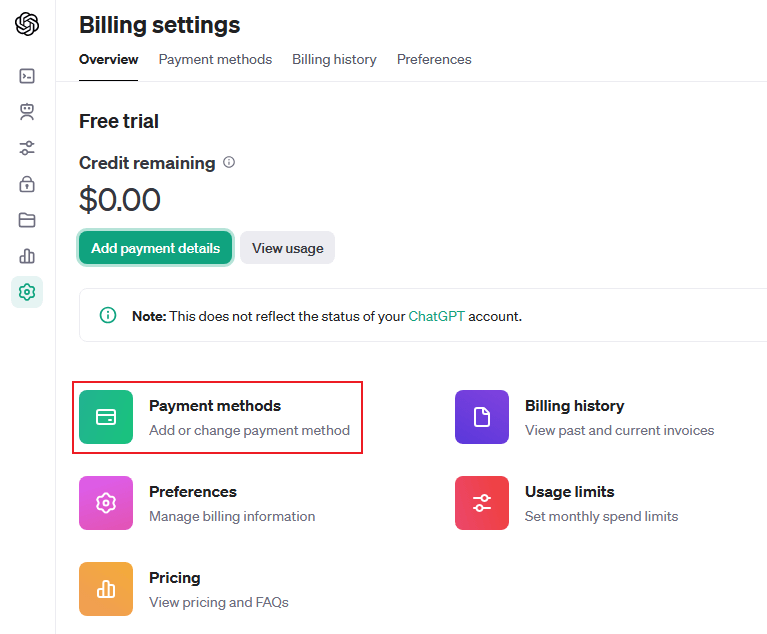Click the orange Pricing chart icon
The height and width of the screenshot is (634, 767).
click(x=106, y=589)
